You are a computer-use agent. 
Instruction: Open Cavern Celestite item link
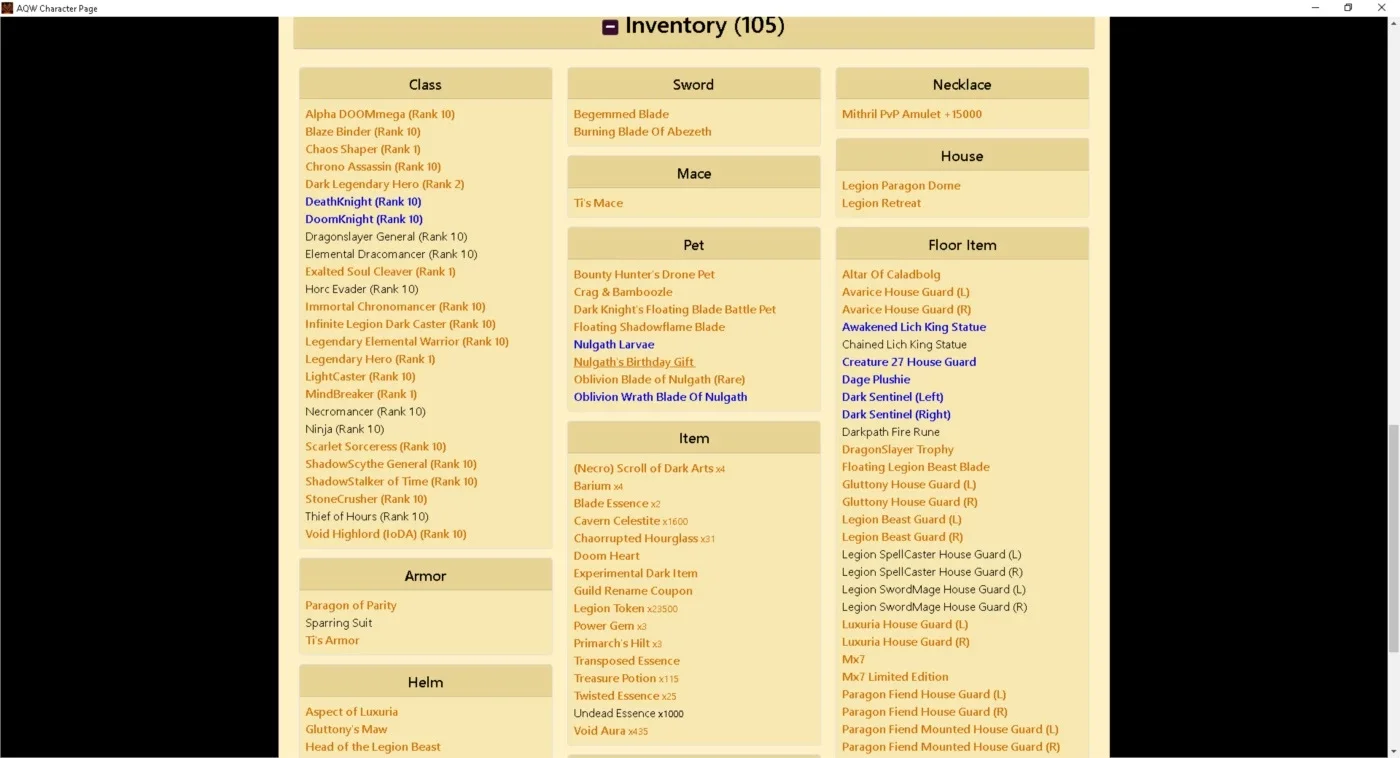(x=631, y=521)
